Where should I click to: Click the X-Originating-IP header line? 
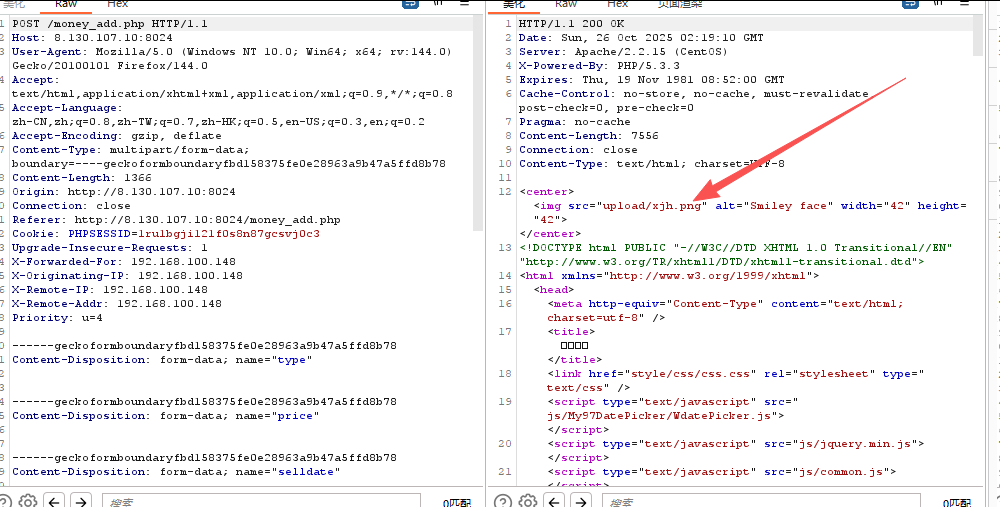[x=128, y=276]
